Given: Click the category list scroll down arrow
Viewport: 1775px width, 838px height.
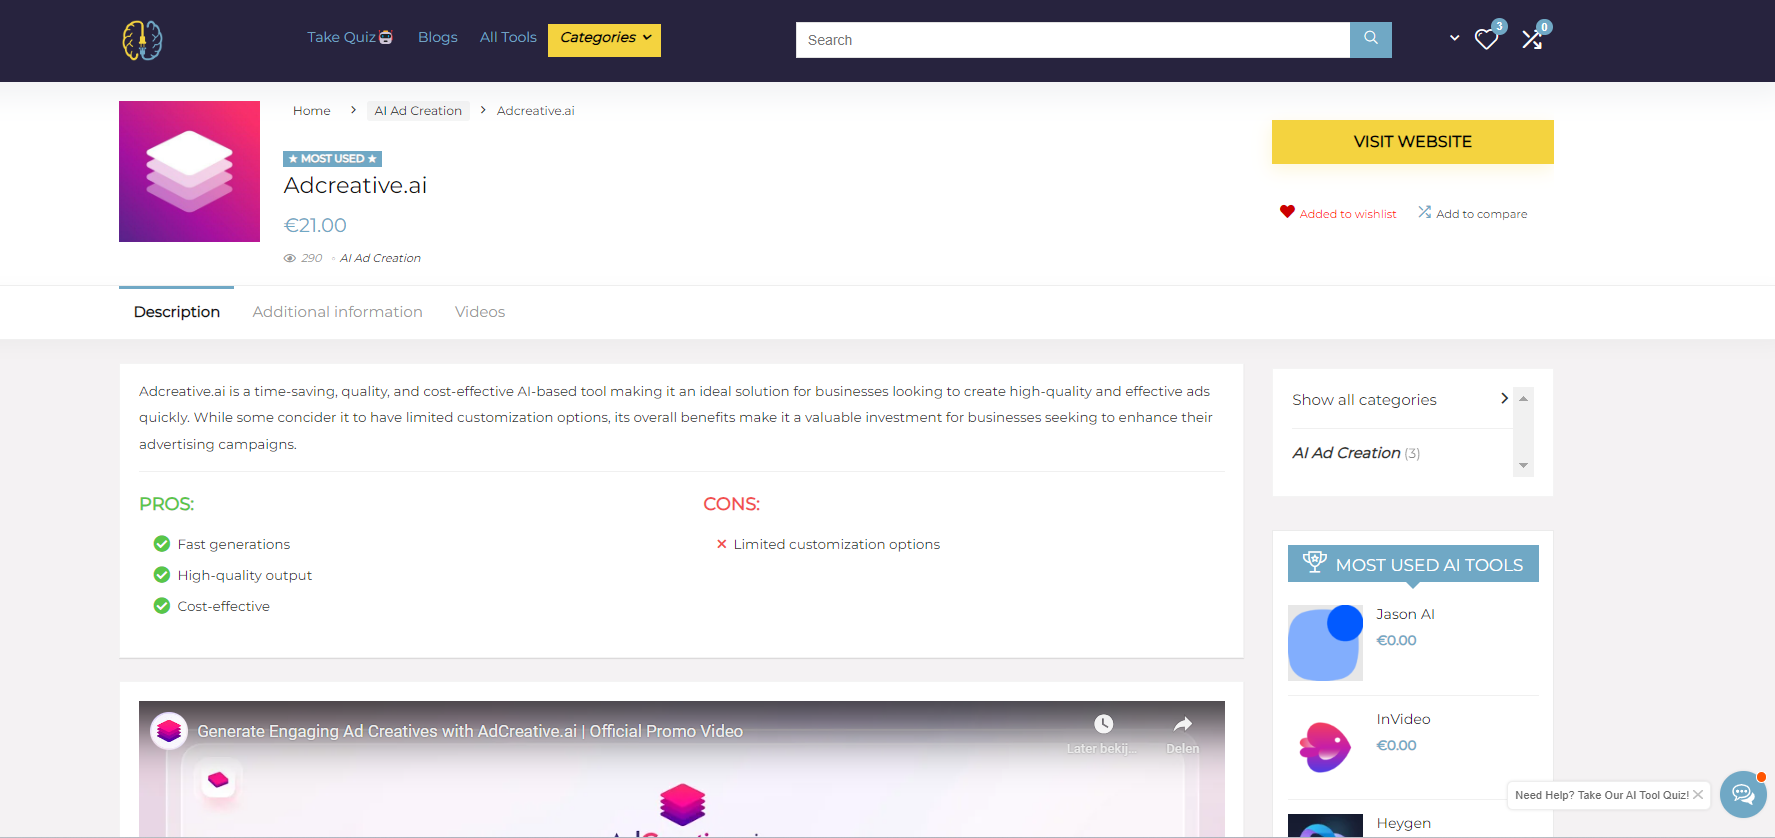Looking at the screenshot, I should point(1523,465).
